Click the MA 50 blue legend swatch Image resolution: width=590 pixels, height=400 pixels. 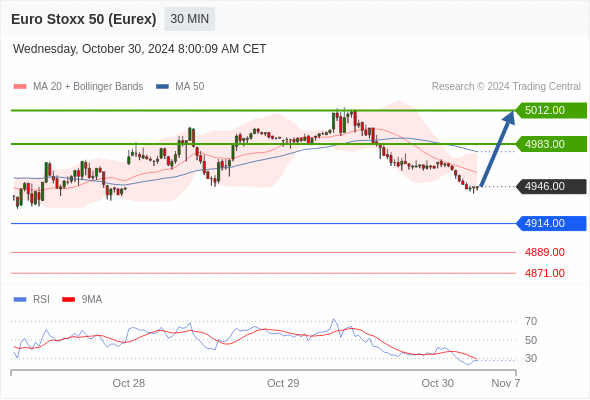click(x=162, y=87)
